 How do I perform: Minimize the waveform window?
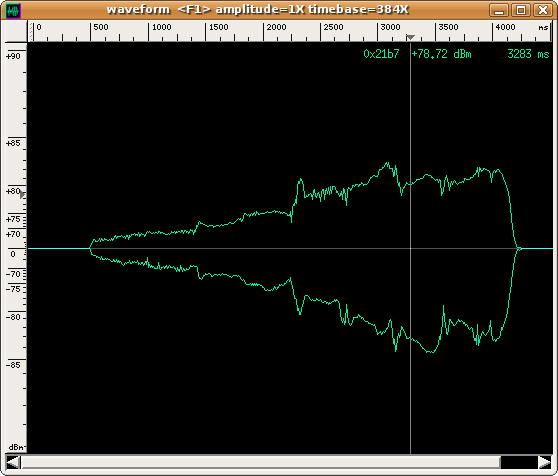tap(499, 10)
